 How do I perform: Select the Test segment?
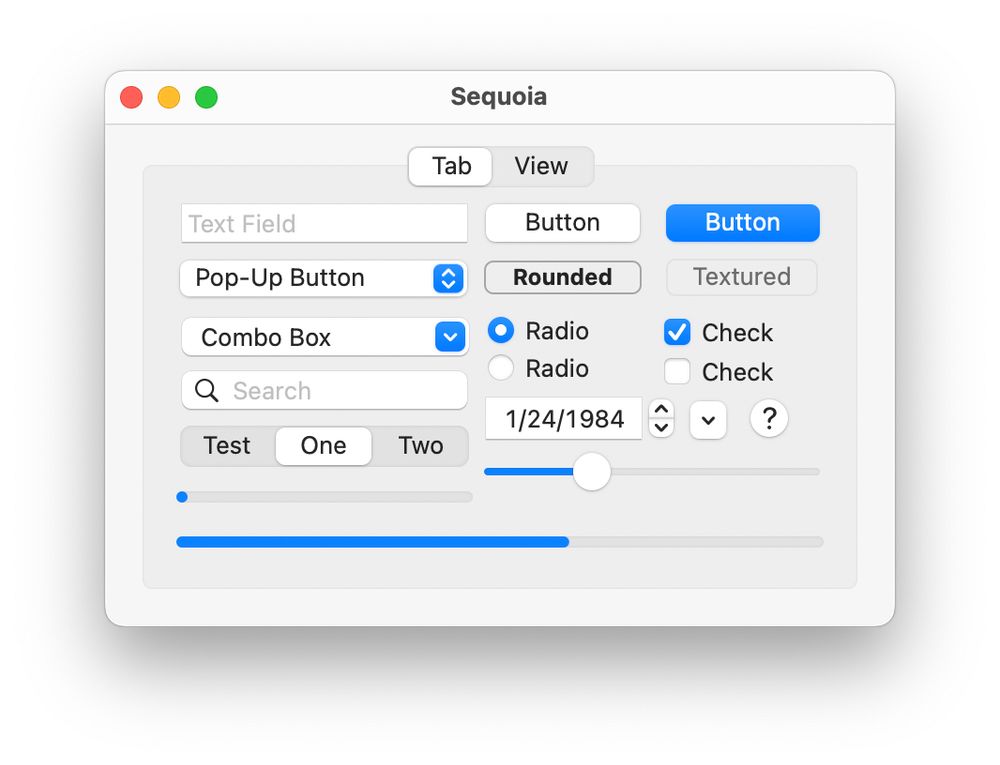pyautogui.click(x=227, y=446)
